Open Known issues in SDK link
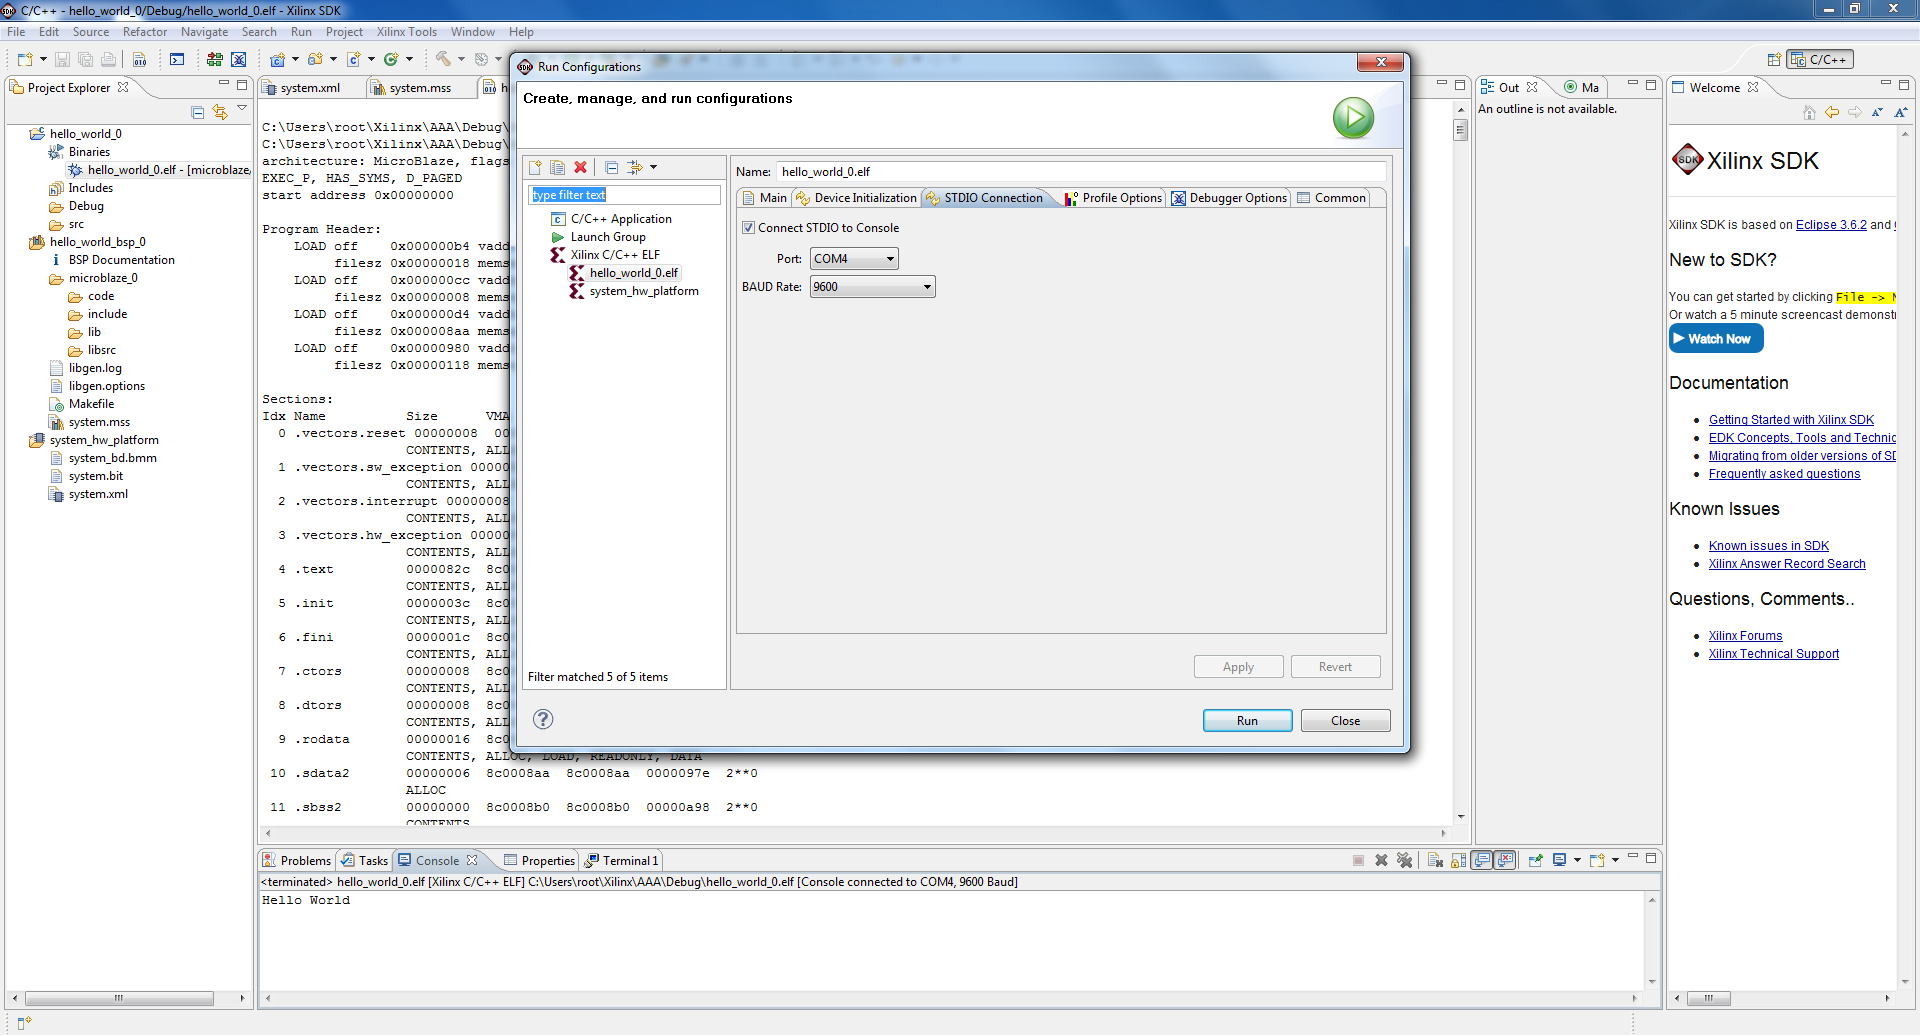This screenshot has height=1035, width=1920. (1768, 546)
